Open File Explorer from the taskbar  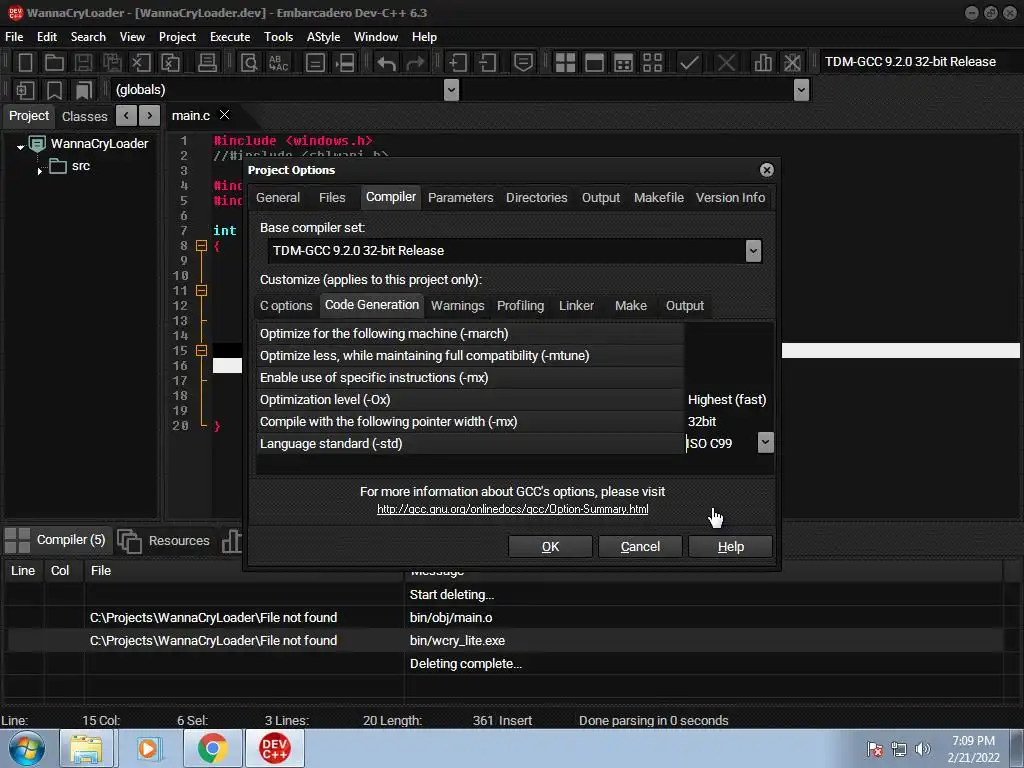pos(88,748)
